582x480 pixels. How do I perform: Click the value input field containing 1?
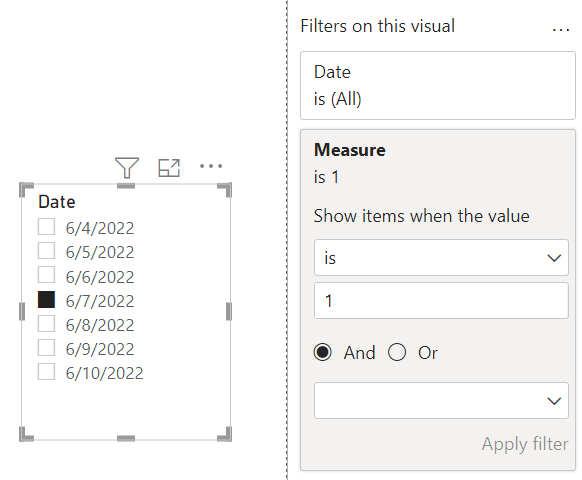(441, 300)
